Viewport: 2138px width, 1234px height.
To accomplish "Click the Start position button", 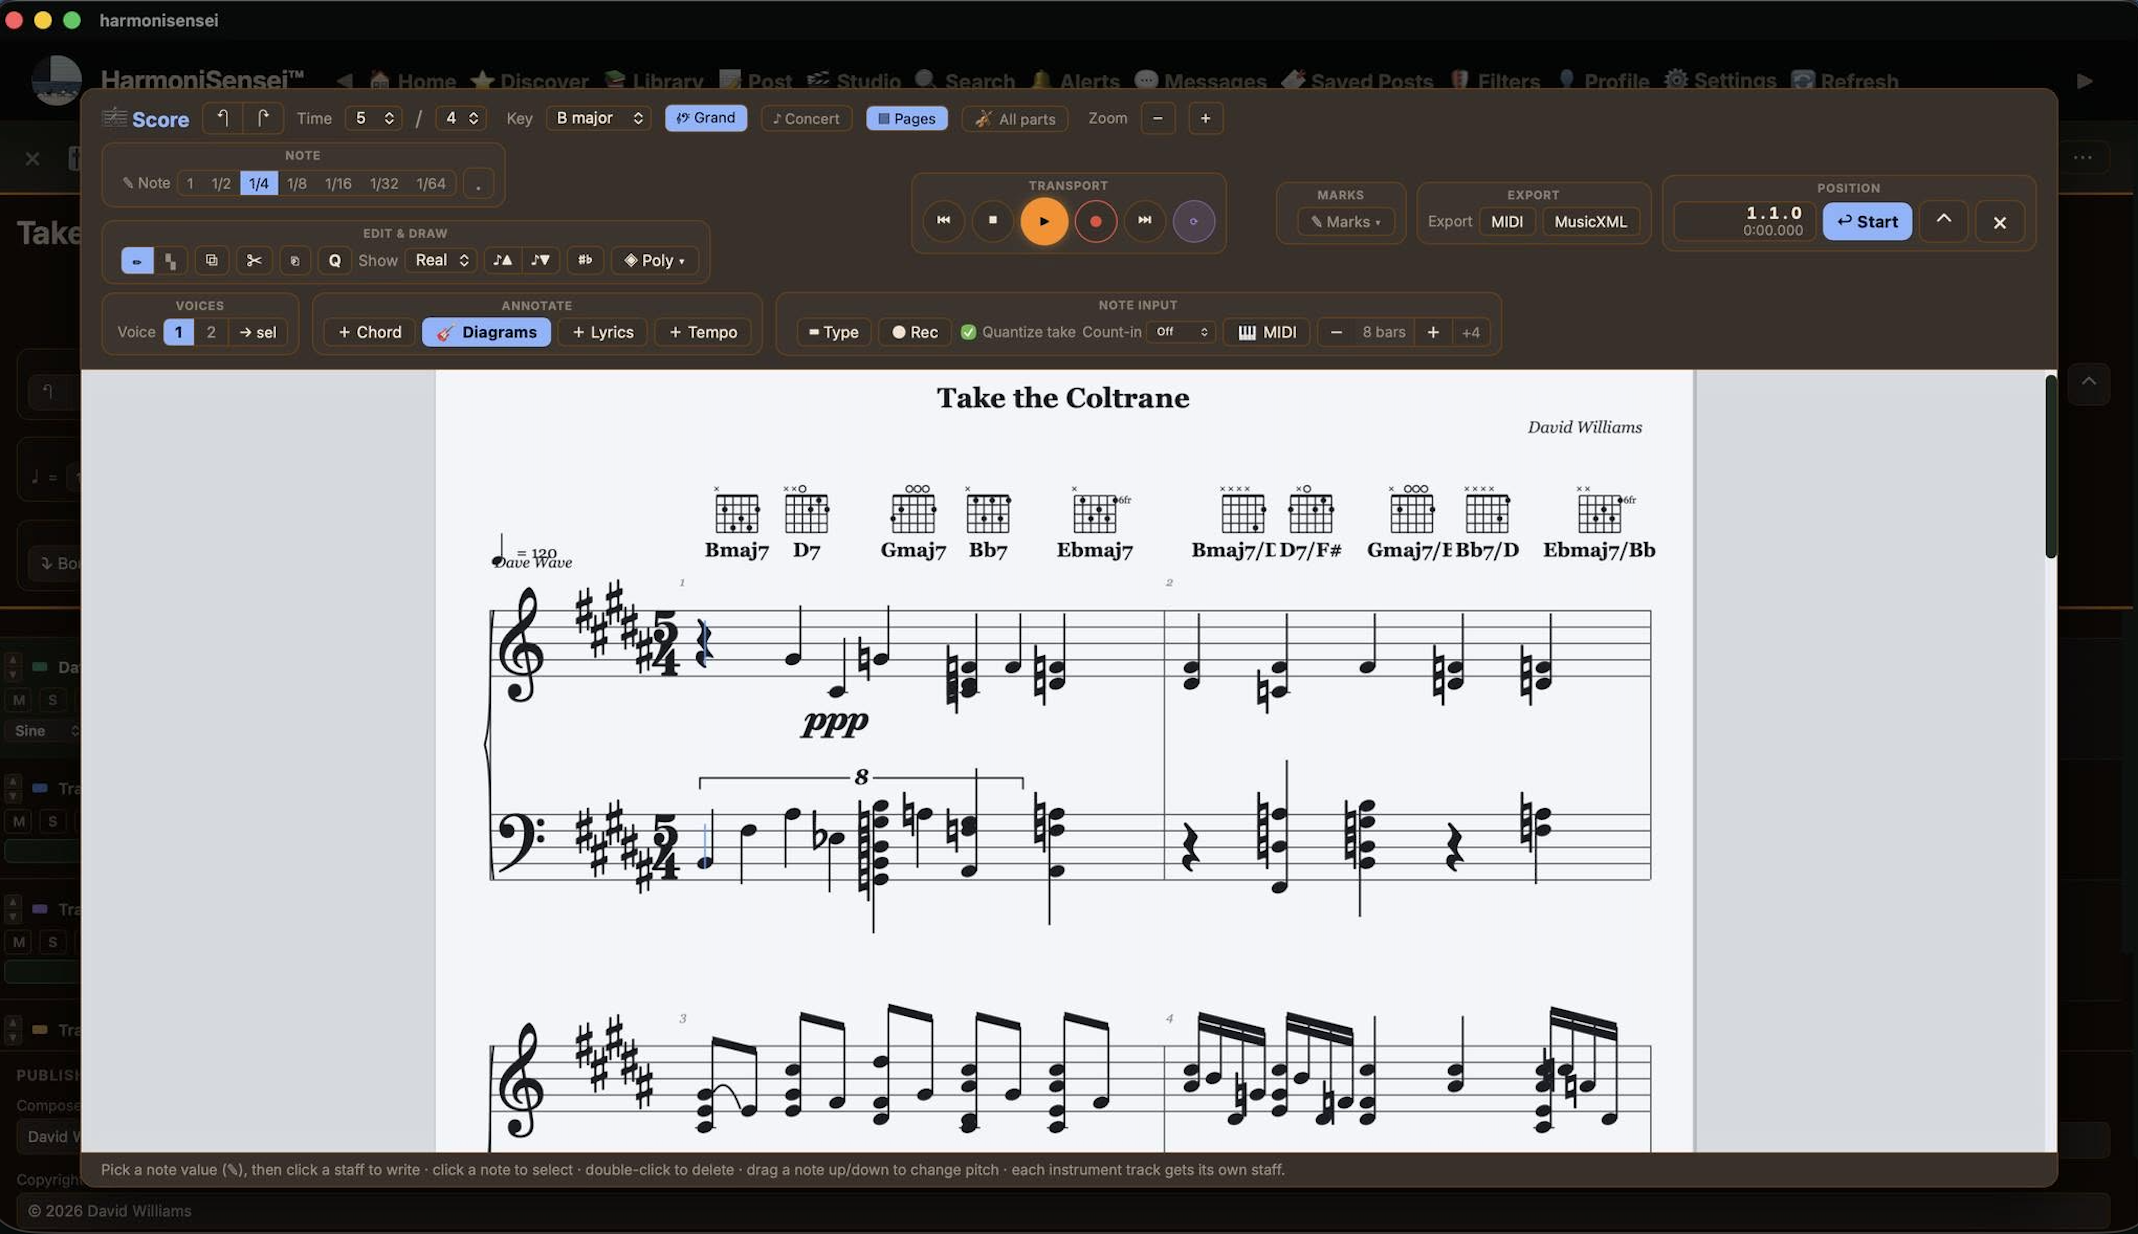I will tap(1867, 222).
